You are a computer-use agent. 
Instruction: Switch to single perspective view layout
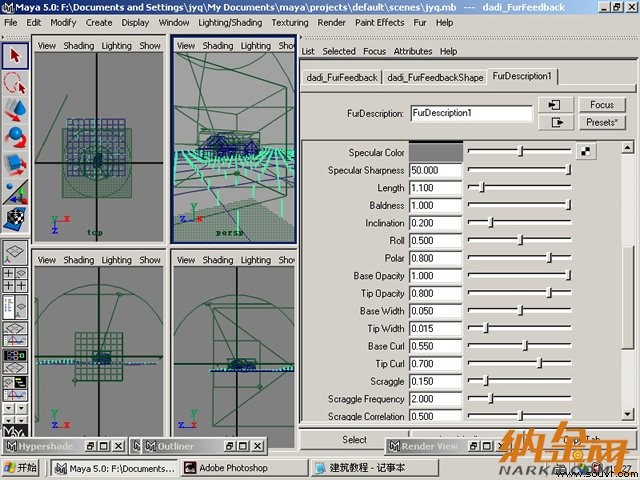[15, 253]
